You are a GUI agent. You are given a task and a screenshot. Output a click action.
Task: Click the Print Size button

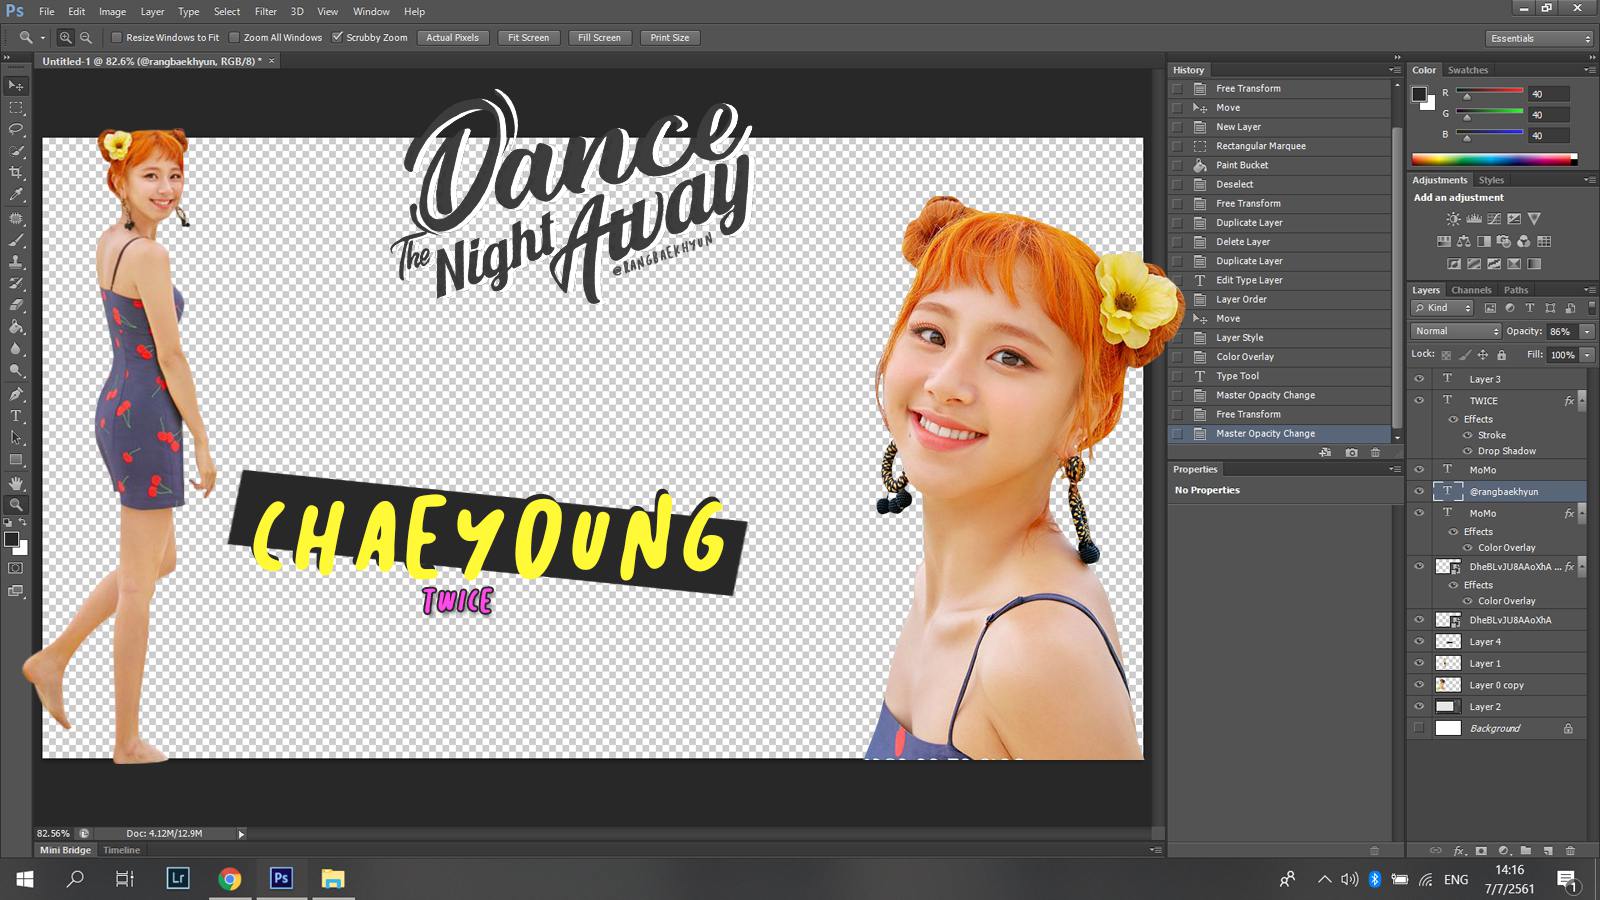(669, 38)
